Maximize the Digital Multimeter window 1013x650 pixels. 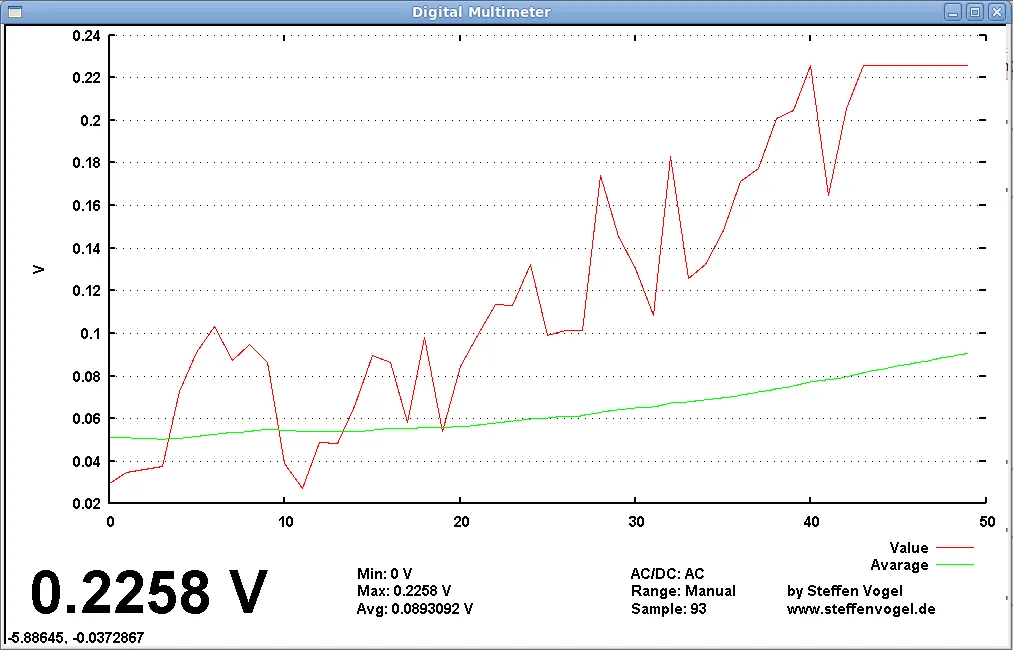pos(975,12)
